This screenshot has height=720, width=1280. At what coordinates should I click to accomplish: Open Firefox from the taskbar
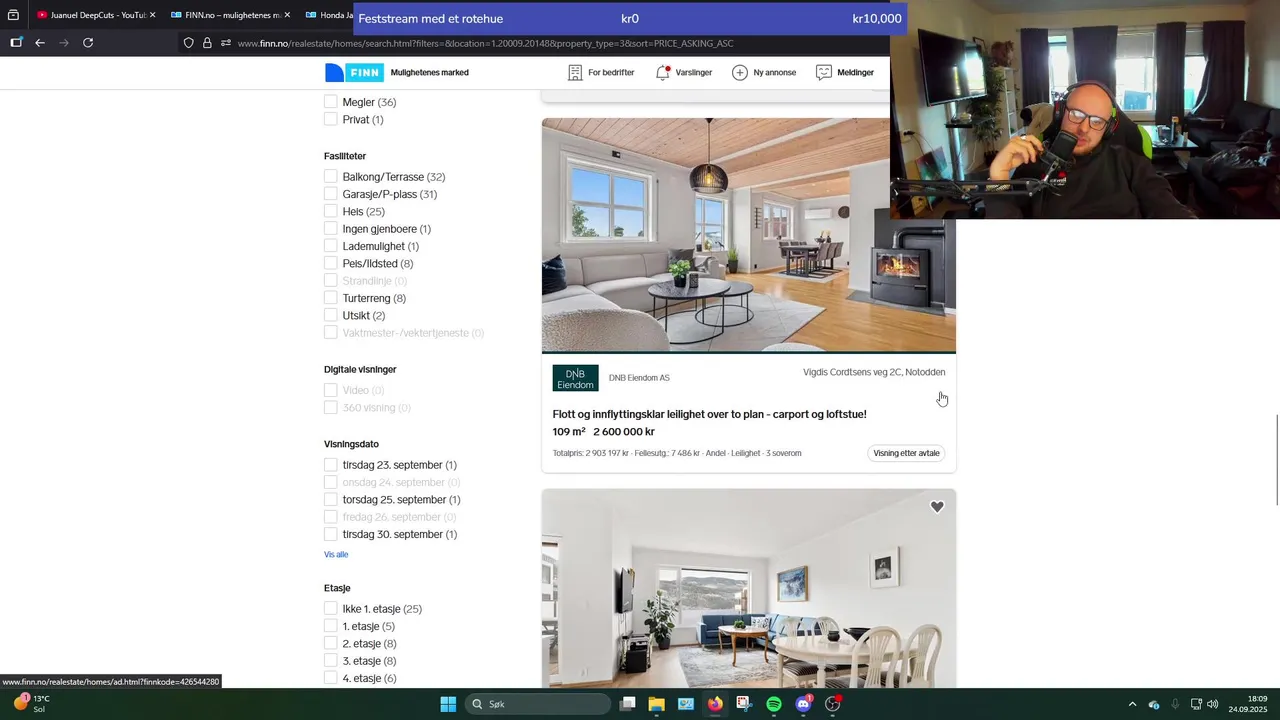(715, 704)
